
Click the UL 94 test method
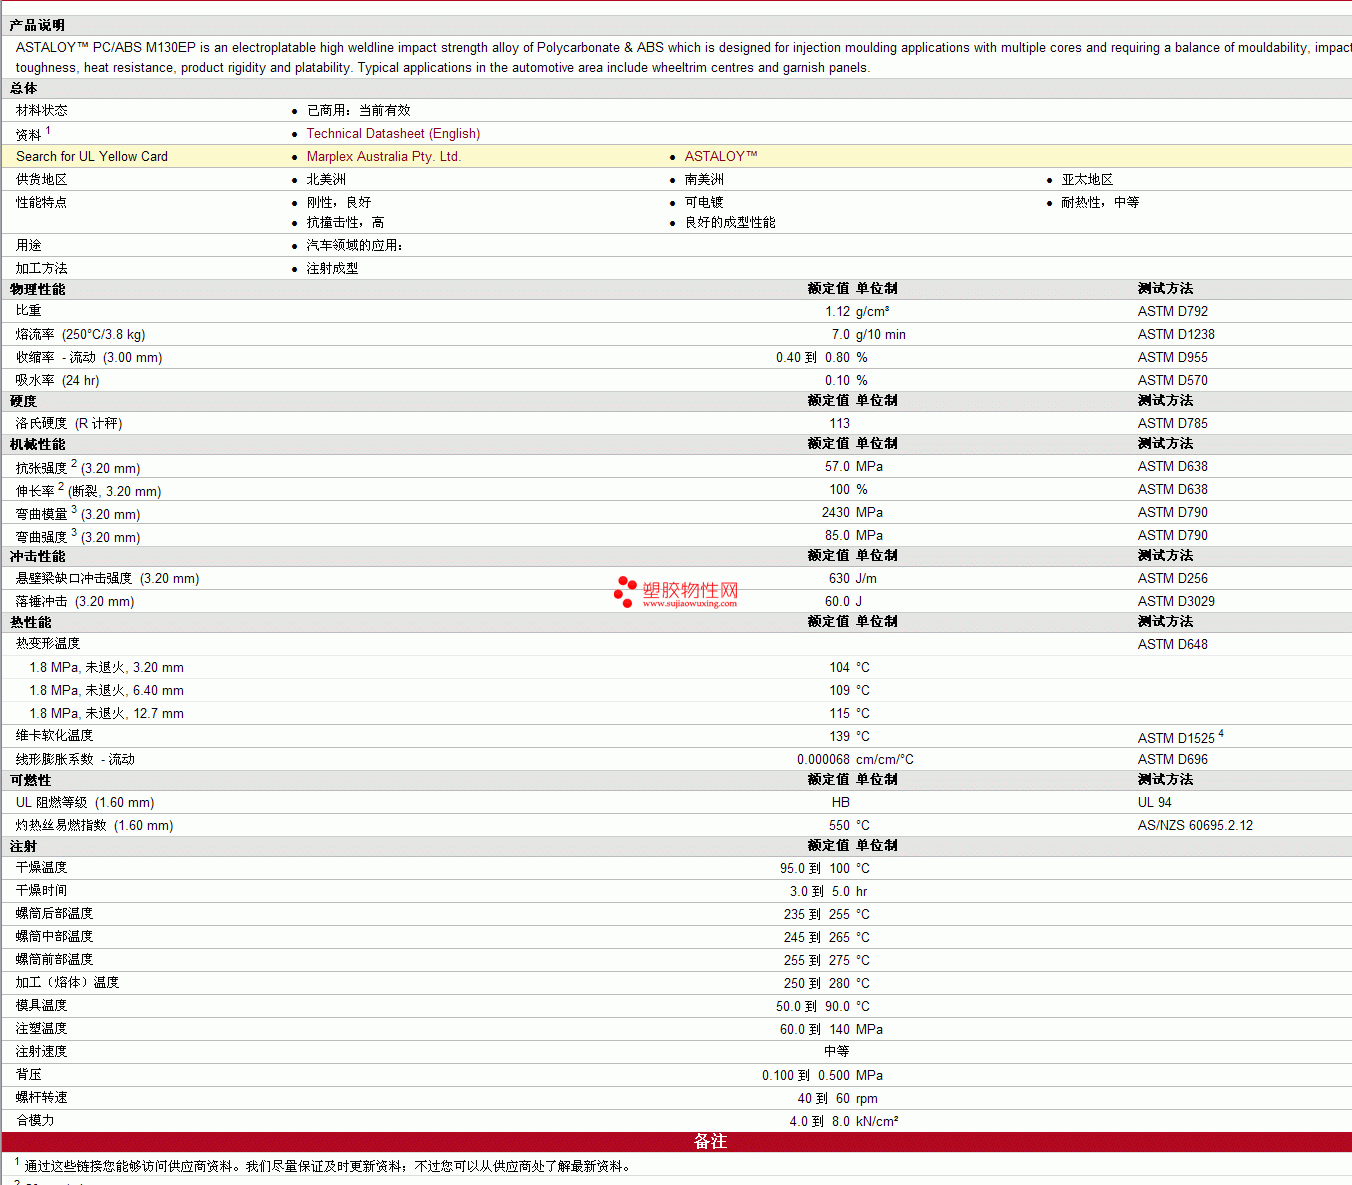click(1155, 802)
